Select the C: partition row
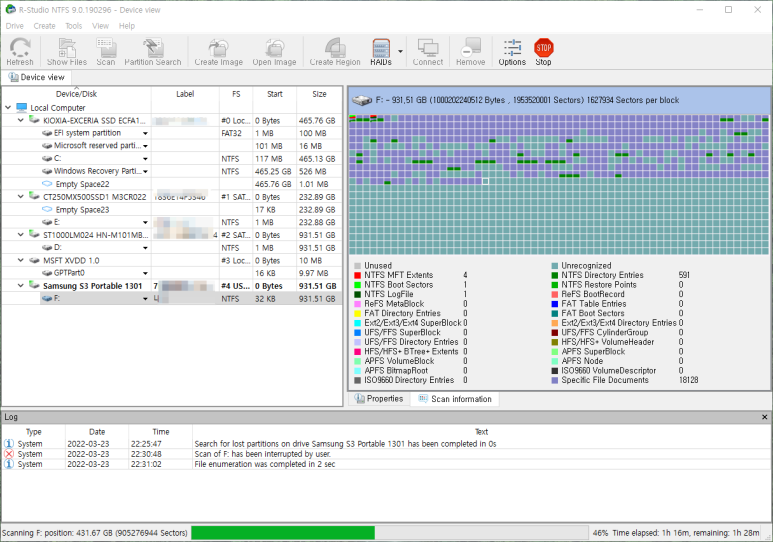The image size is (773, 542). [x=172, y=158]
